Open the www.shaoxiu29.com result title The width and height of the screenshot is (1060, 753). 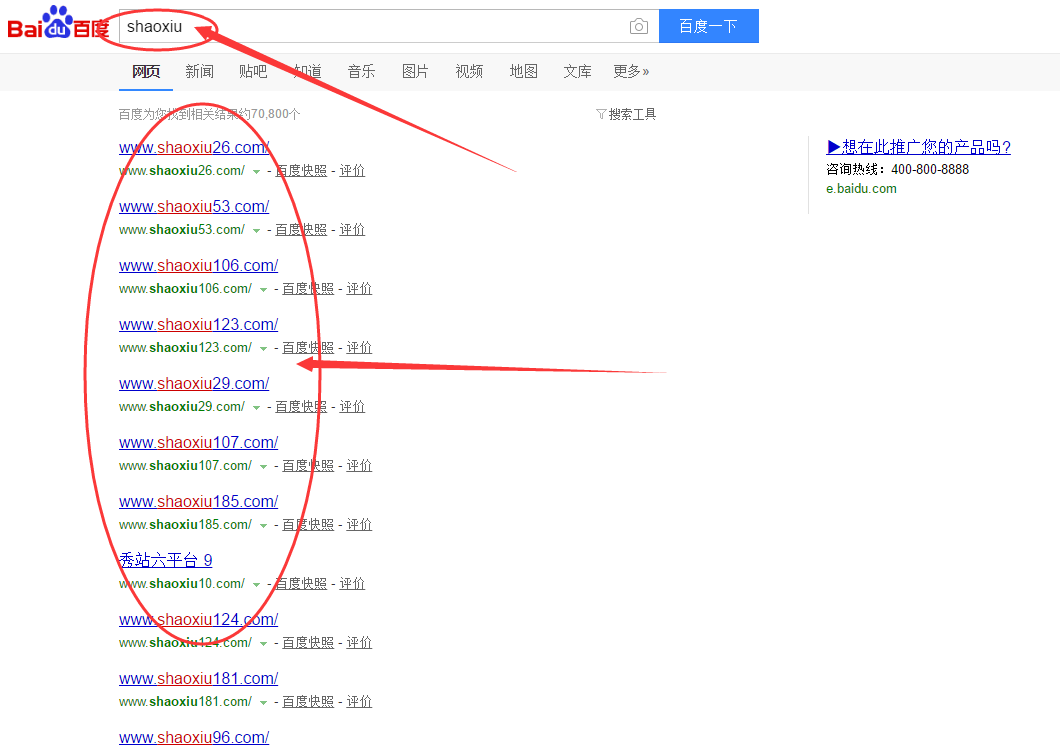[194, 384]
